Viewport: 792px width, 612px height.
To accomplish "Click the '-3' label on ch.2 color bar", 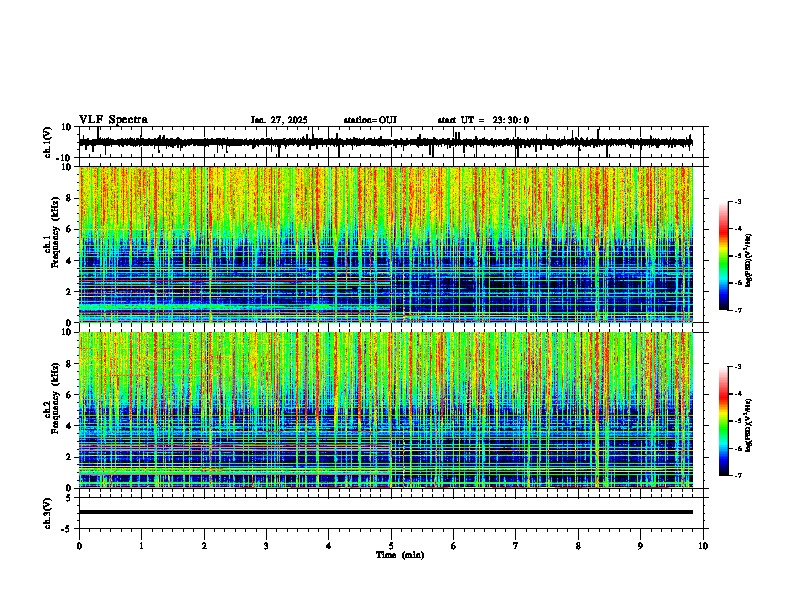I will pyautogui.click(x=737, y=367).
